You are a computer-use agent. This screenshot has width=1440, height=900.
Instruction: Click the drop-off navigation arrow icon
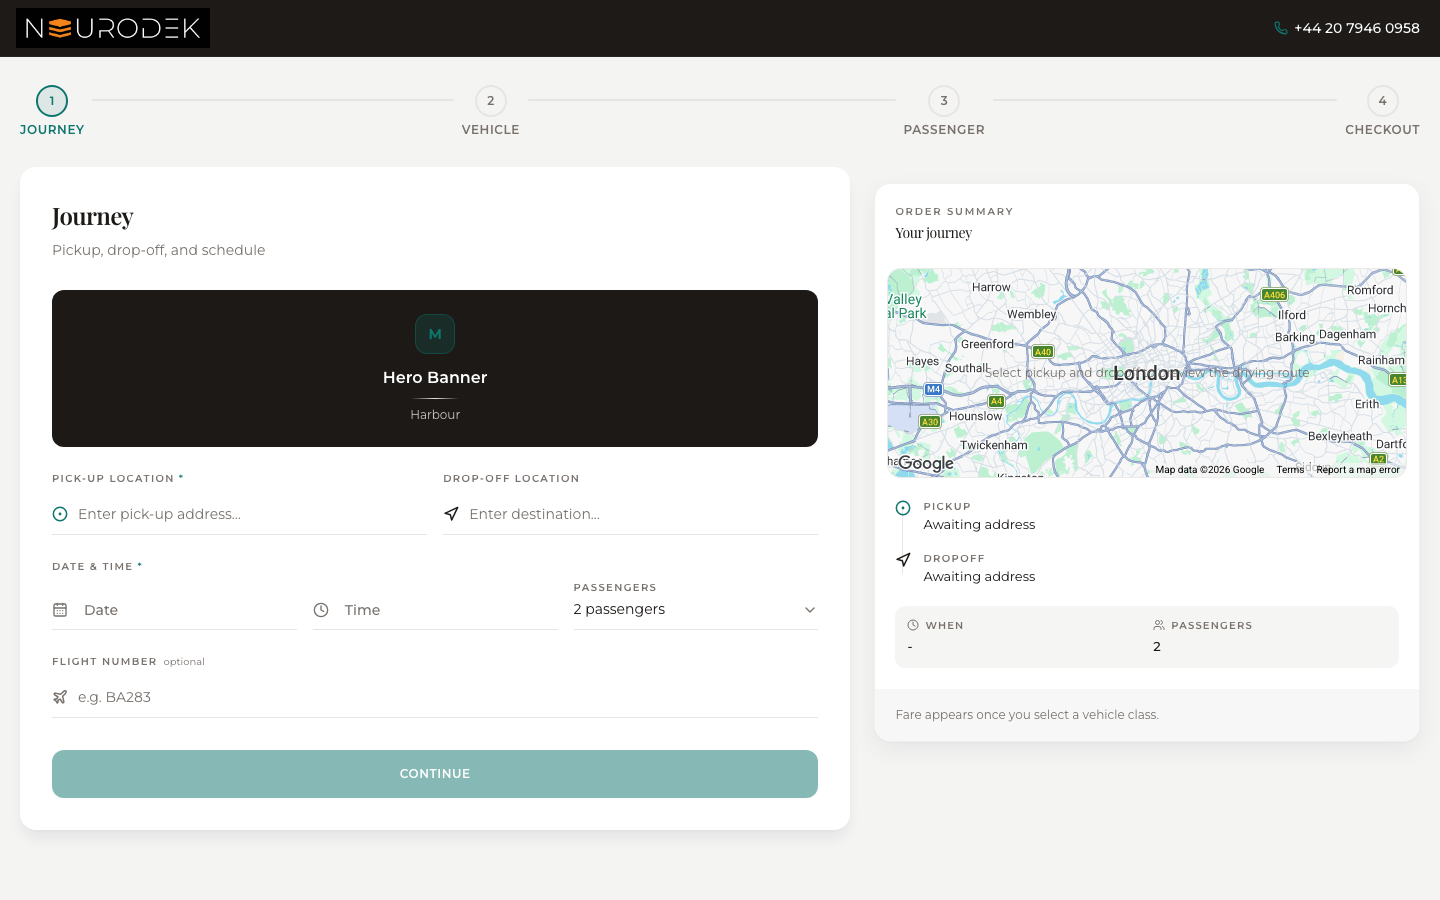tap(451, 514)
